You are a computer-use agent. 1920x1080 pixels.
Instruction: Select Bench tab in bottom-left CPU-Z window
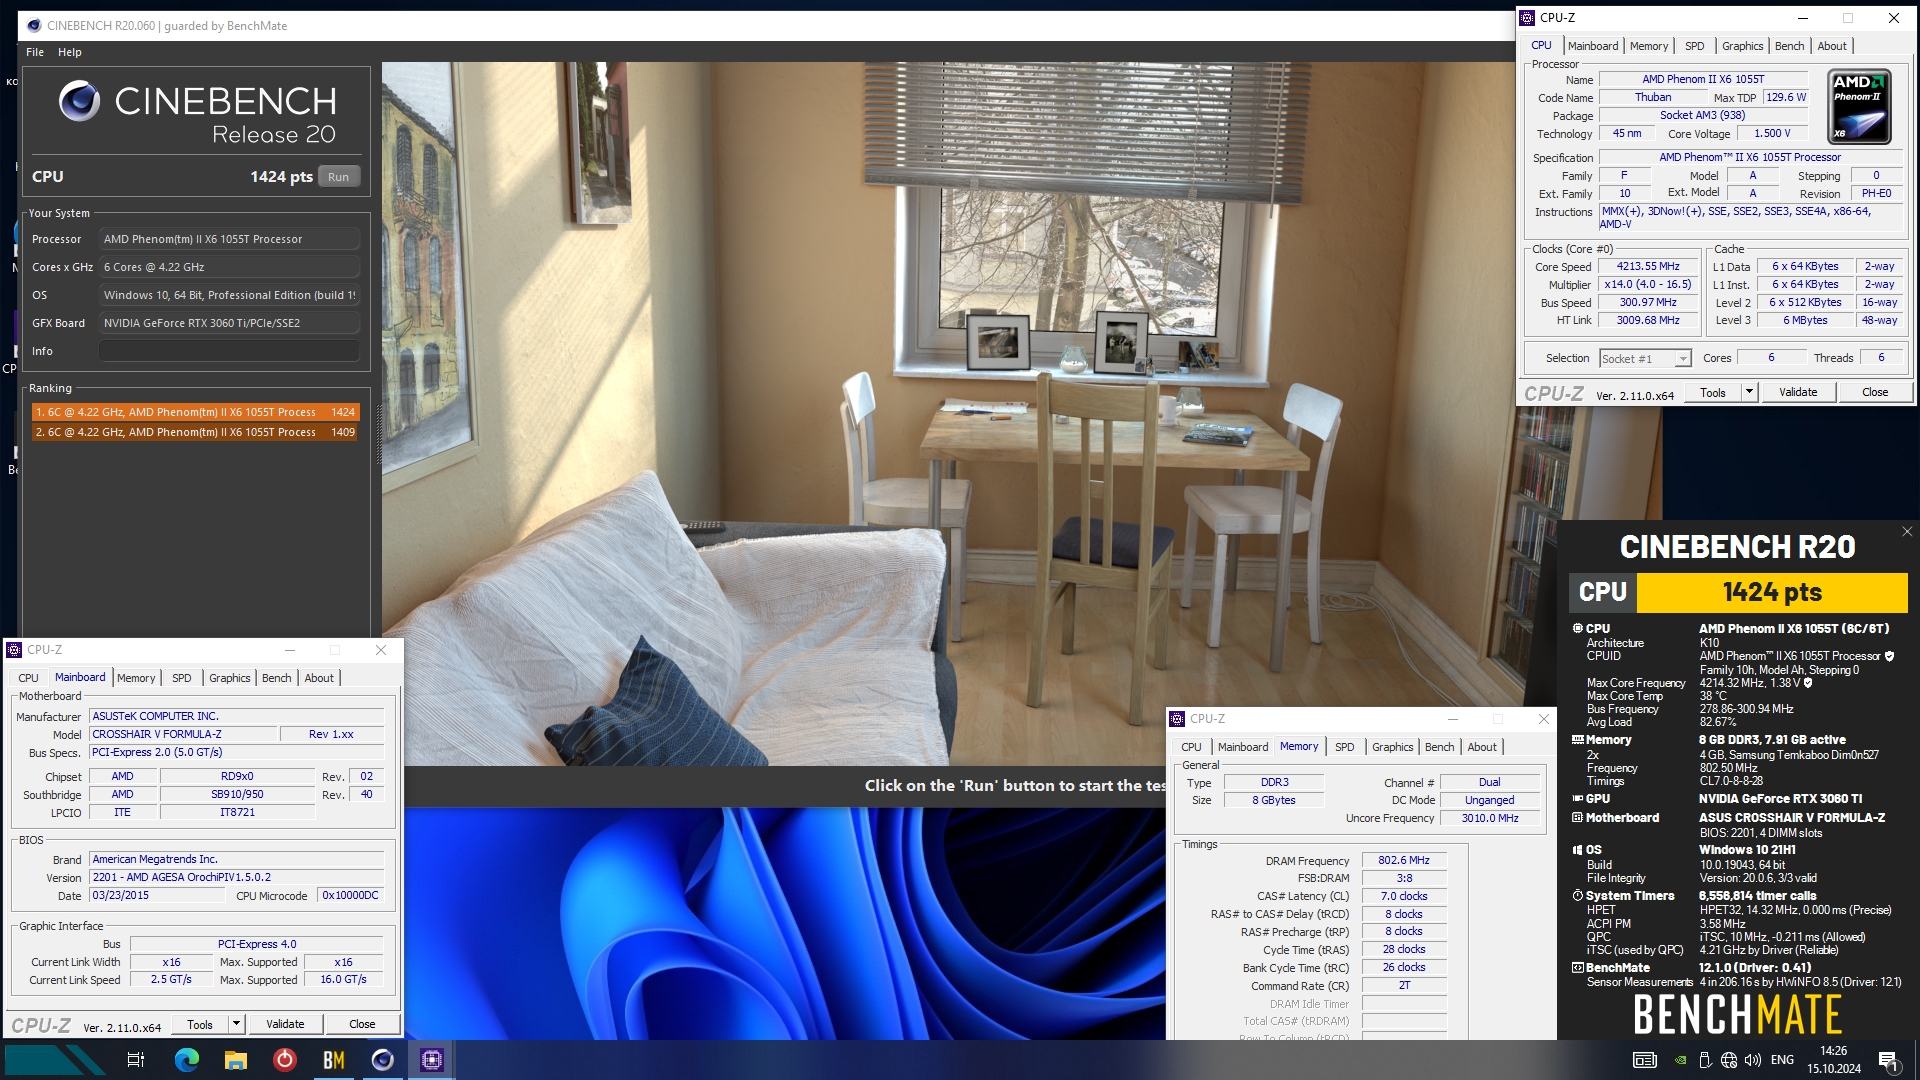tap(277, 678)
